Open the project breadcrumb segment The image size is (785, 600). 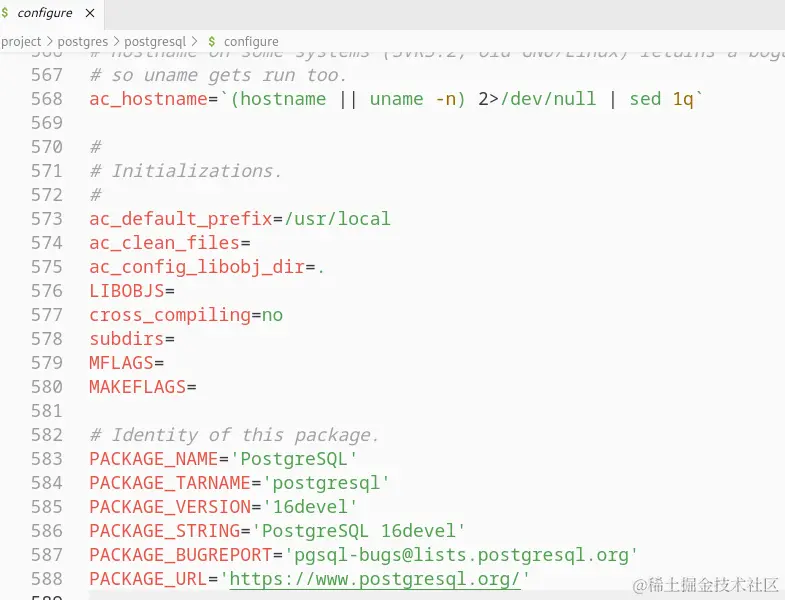pos(21,42)
